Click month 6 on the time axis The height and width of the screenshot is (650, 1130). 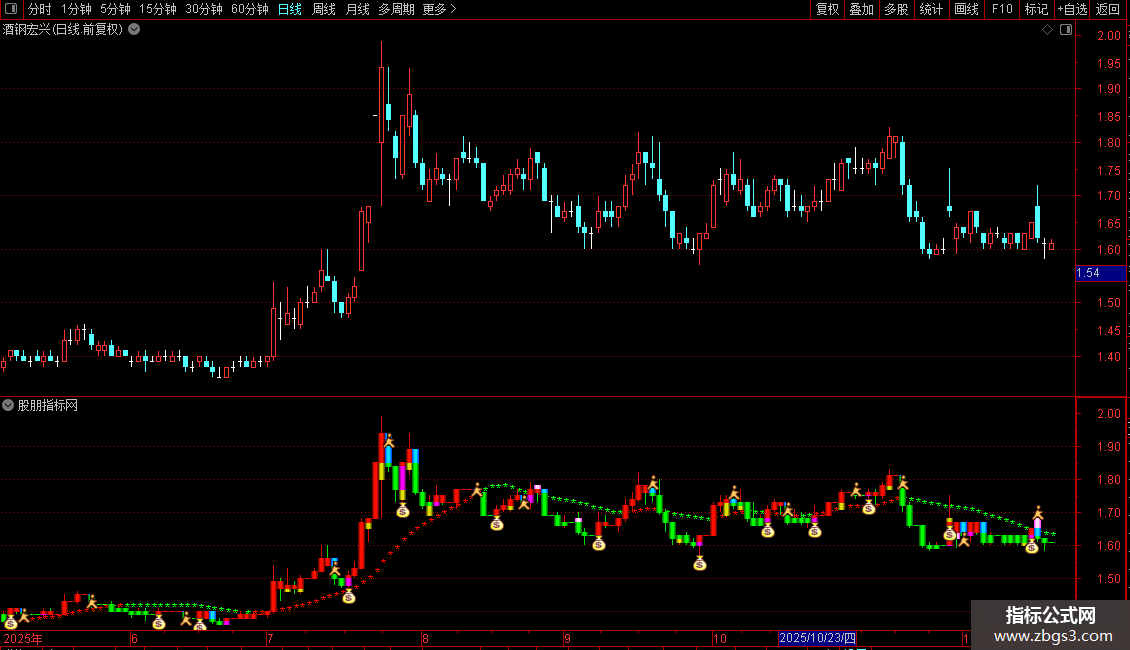tap(134, 638)
